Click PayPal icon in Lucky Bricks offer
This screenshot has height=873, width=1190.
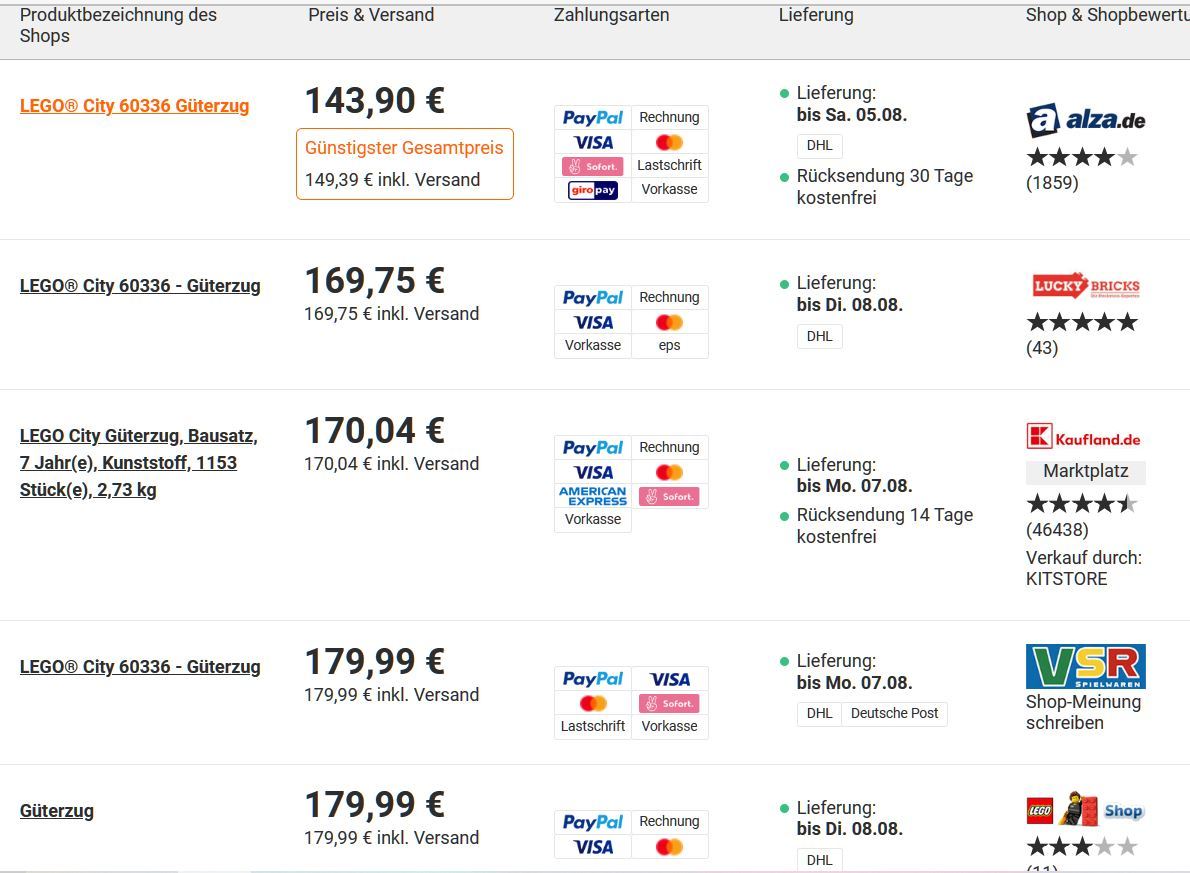[x=593, y=298]
